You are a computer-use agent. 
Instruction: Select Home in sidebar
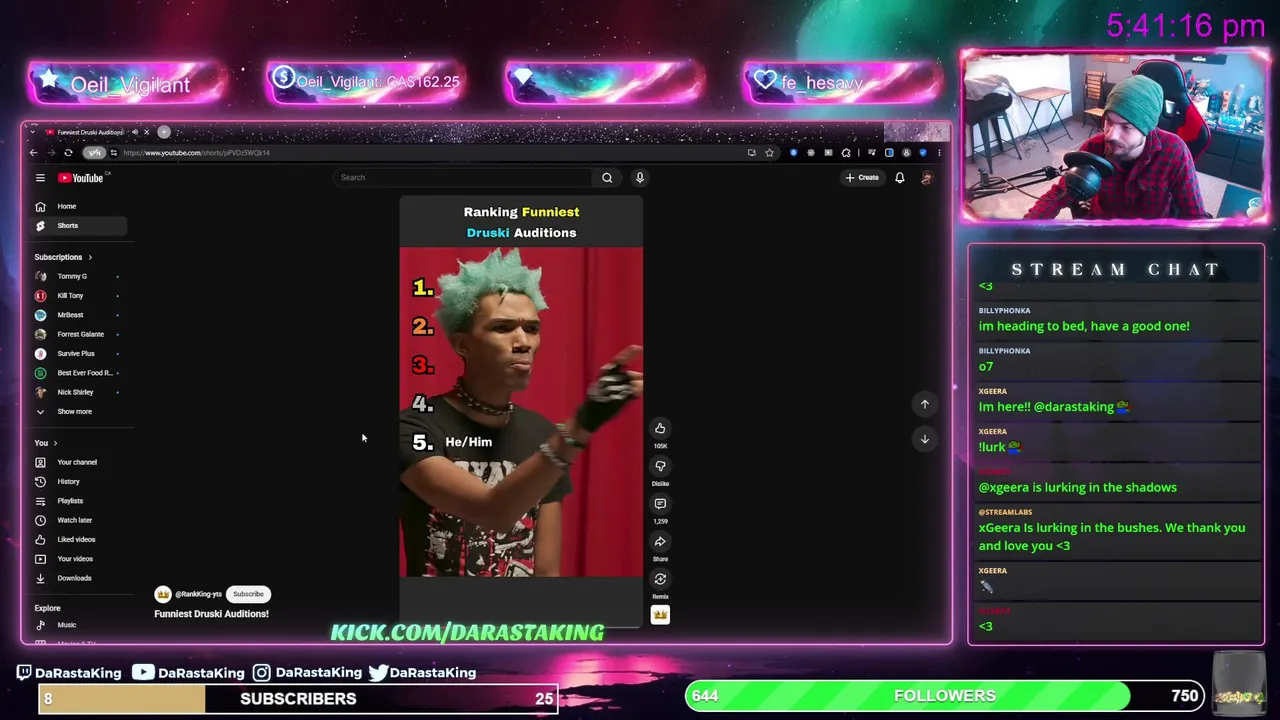(79, 206)
